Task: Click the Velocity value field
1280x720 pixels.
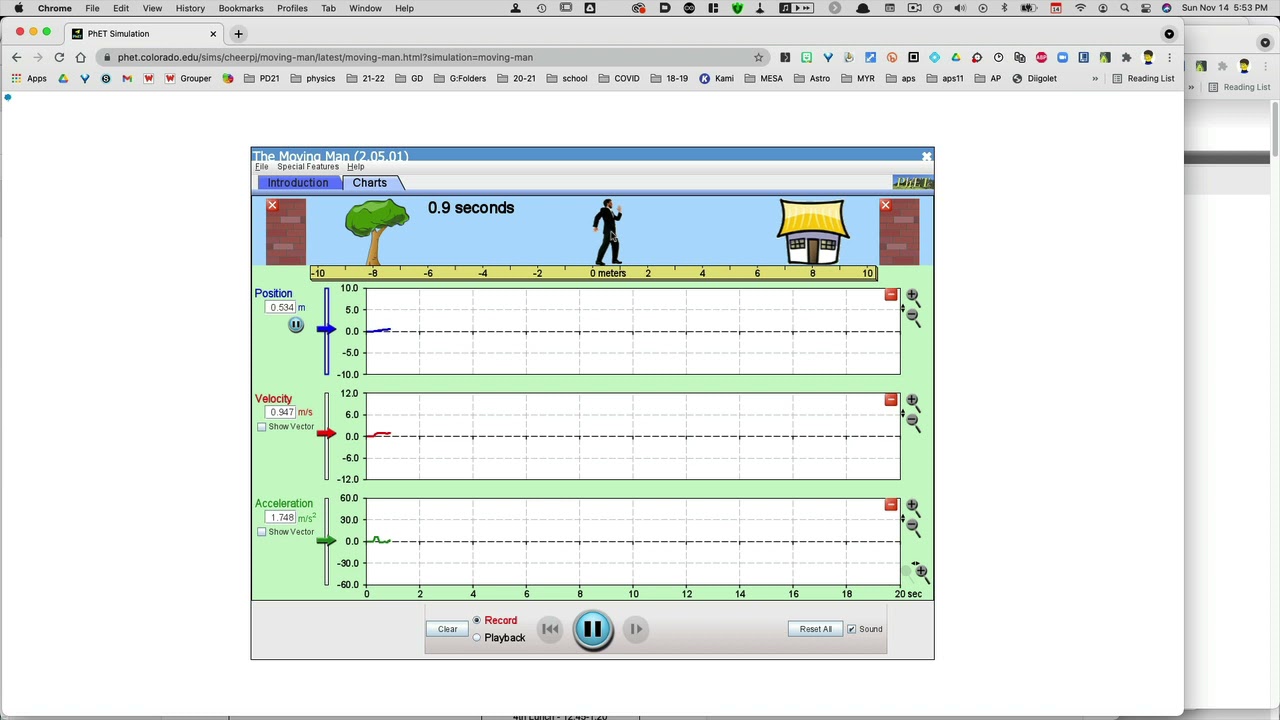Action: (x=281, y=412)
